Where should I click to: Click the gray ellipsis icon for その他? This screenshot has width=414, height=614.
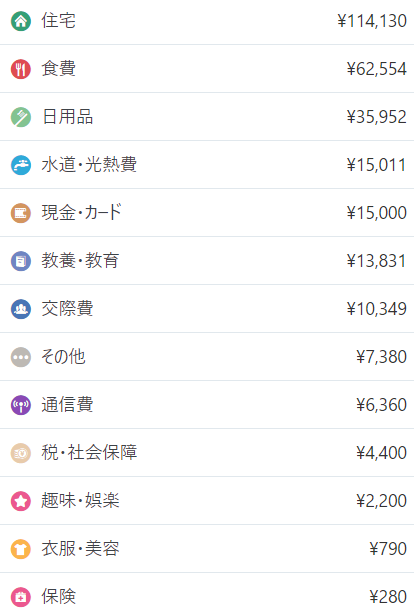coord(21,357)
